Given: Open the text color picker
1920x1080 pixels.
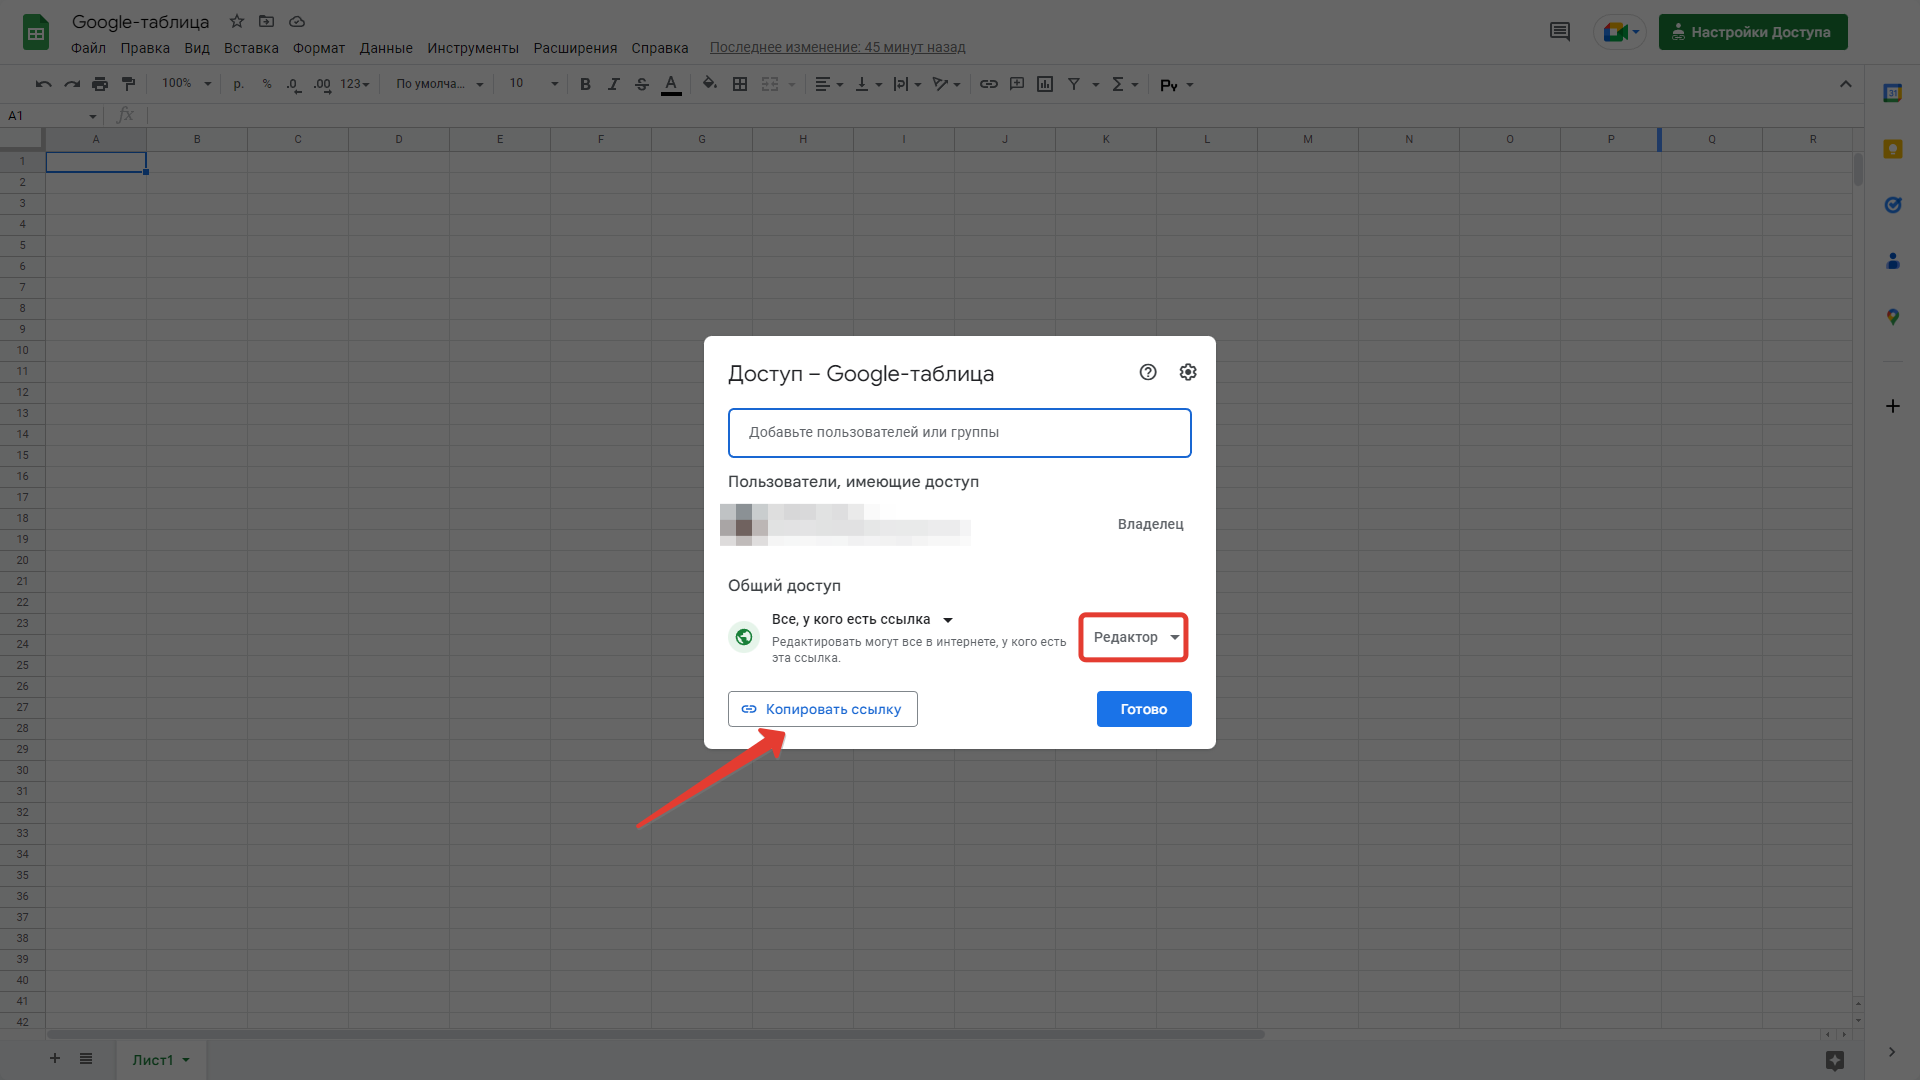Looking at the screenshot, I should [x=671, y=84].
